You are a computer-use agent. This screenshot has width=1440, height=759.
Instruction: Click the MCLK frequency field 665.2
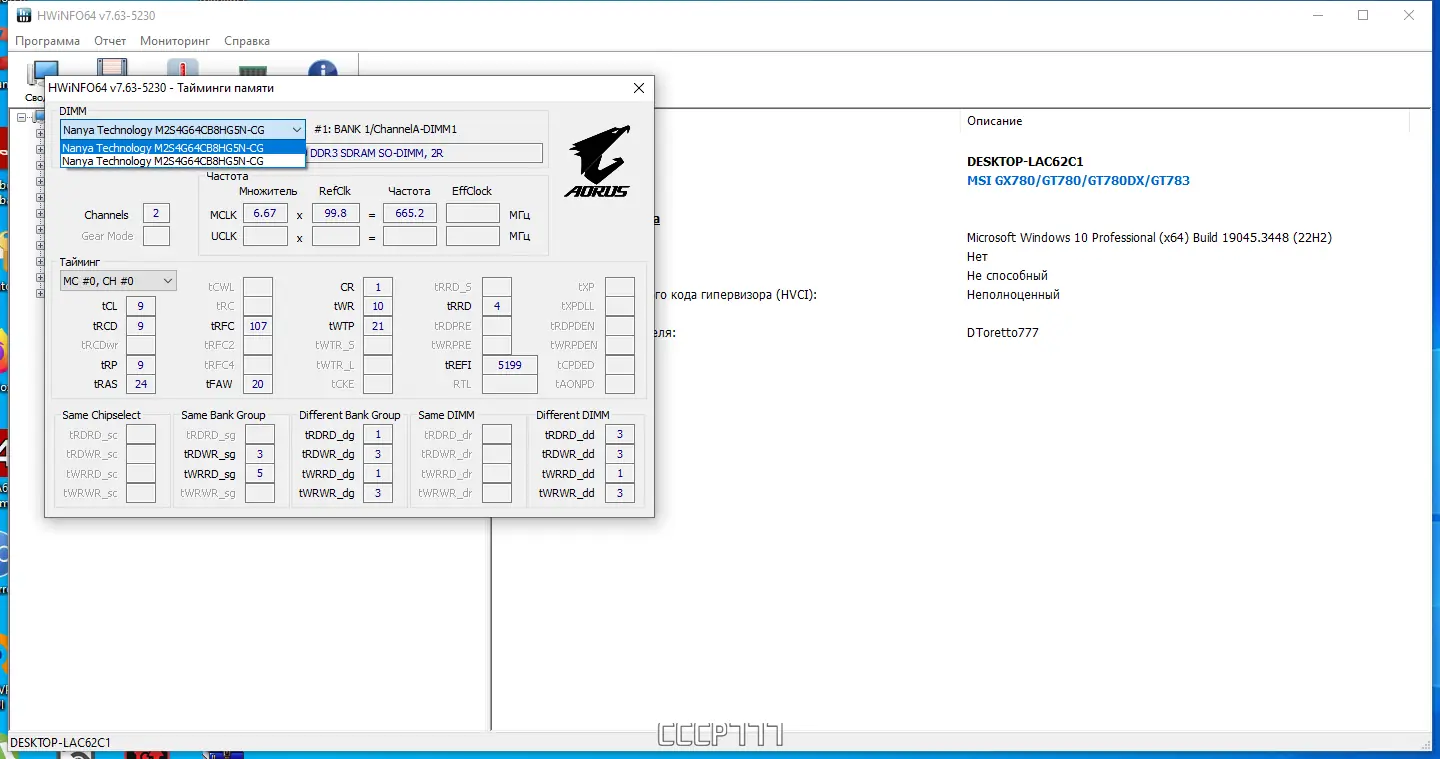pos(410,213)
